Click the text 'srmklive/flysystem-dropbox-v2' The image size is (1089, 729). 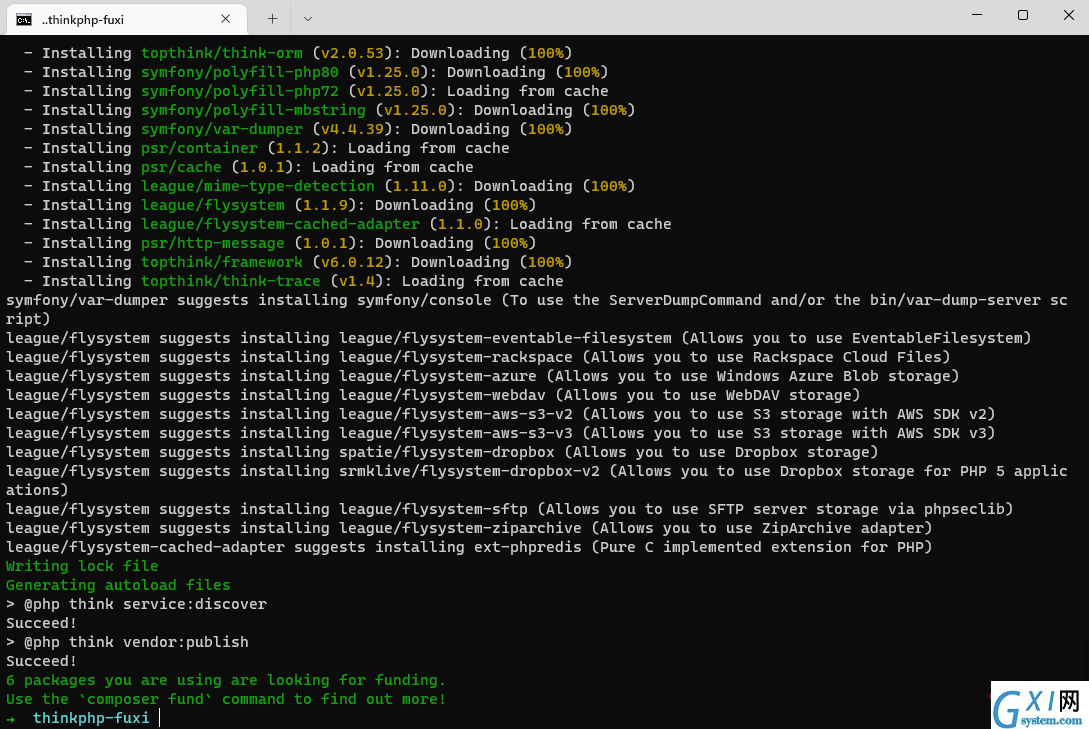tap(469, 471)
